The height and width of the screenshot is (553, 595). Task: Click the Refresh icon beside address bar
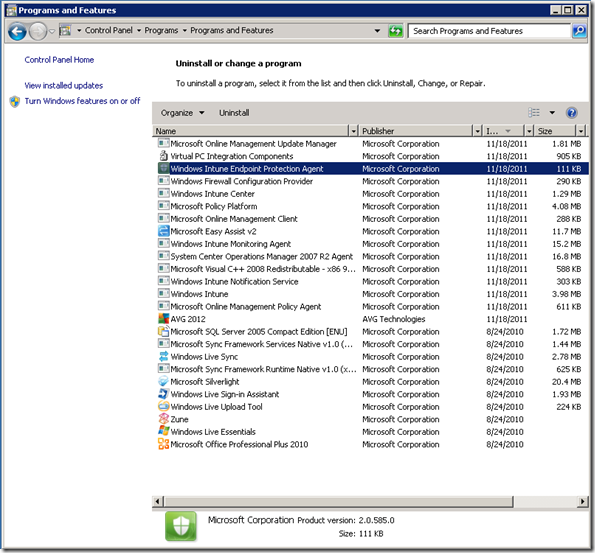coord(395,31)
